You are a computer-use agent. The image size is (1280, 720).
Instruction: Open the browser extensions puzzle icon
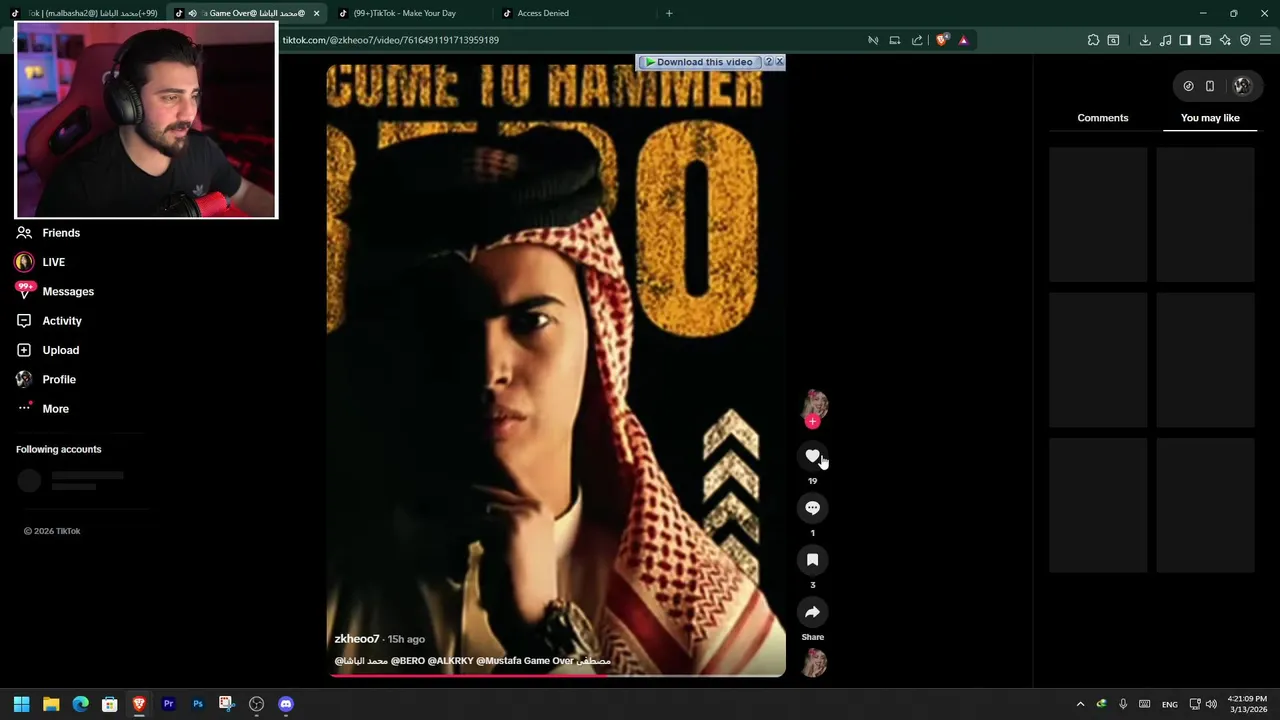[x=1093, y=40]
